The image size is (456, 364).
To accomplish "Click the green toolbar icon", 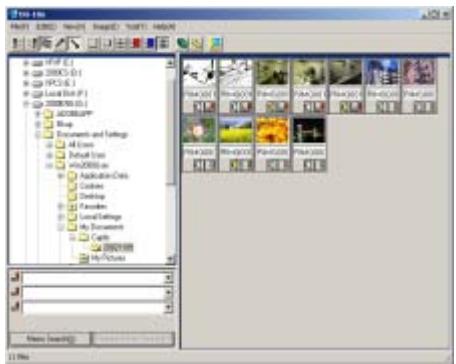I will pos(182,43).
